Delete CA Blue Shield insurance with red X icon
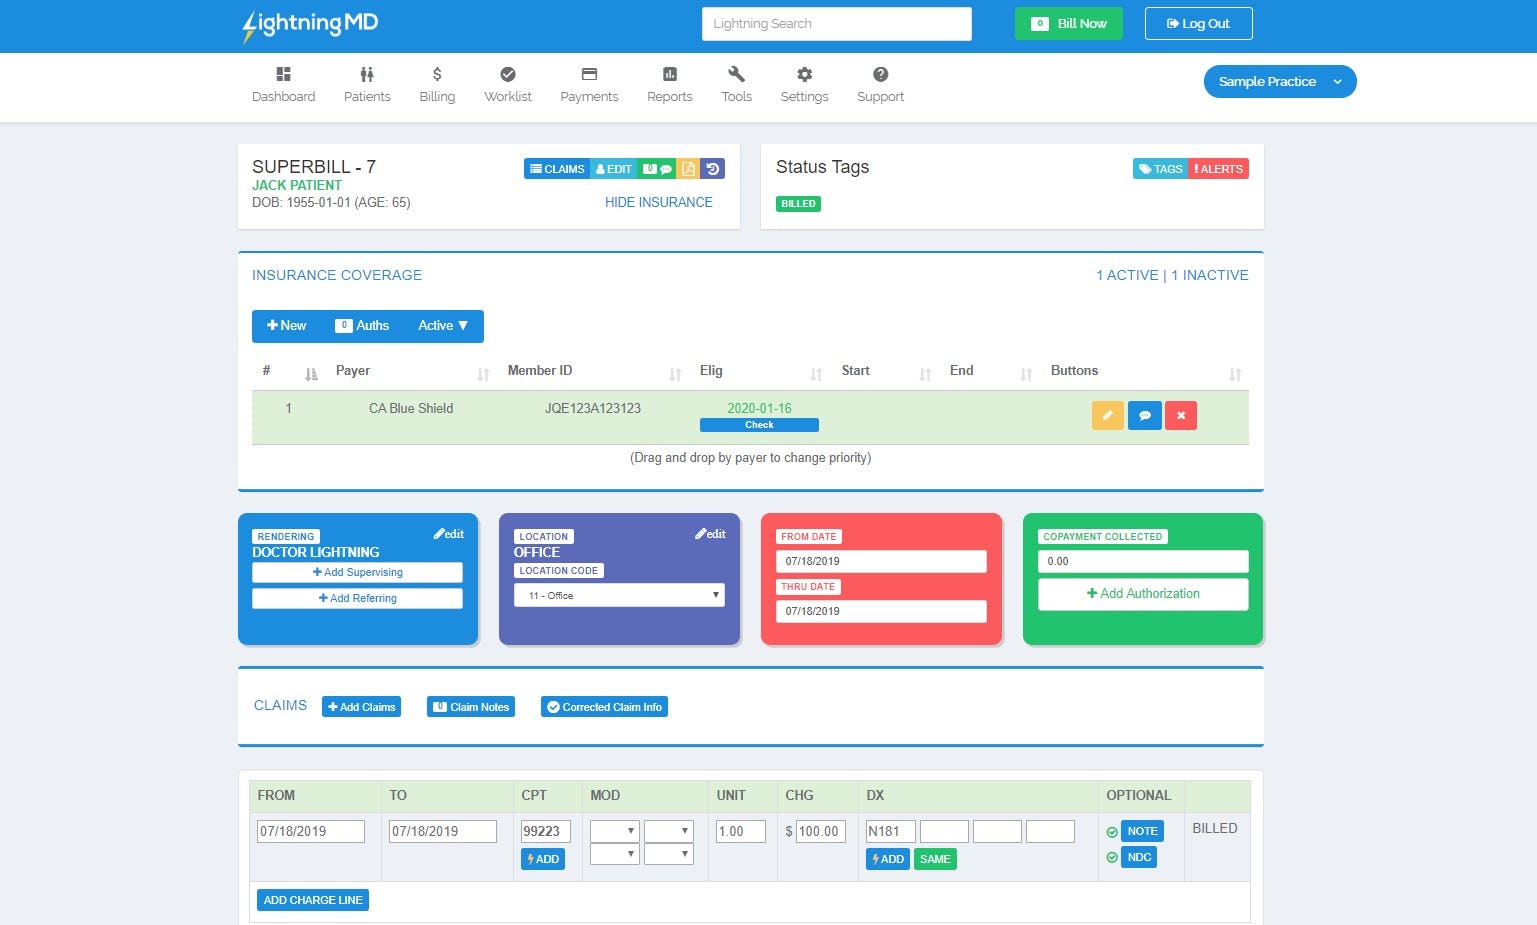The width and height of the screenshot is (1537, 925). point(1181,415)
